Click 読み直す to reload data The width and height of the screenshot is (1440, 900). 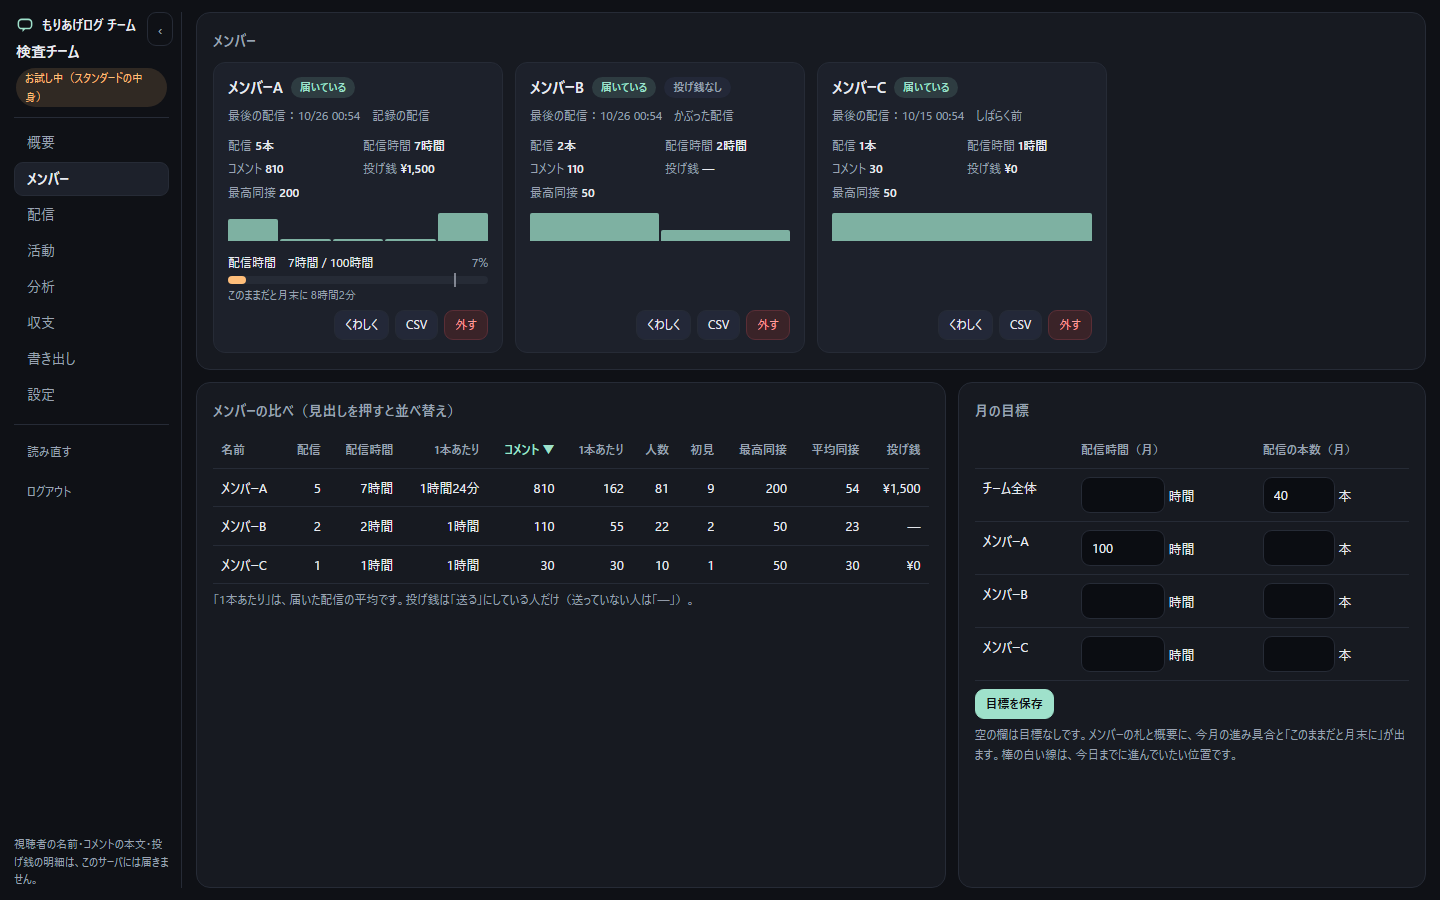(x=91, y=452)
